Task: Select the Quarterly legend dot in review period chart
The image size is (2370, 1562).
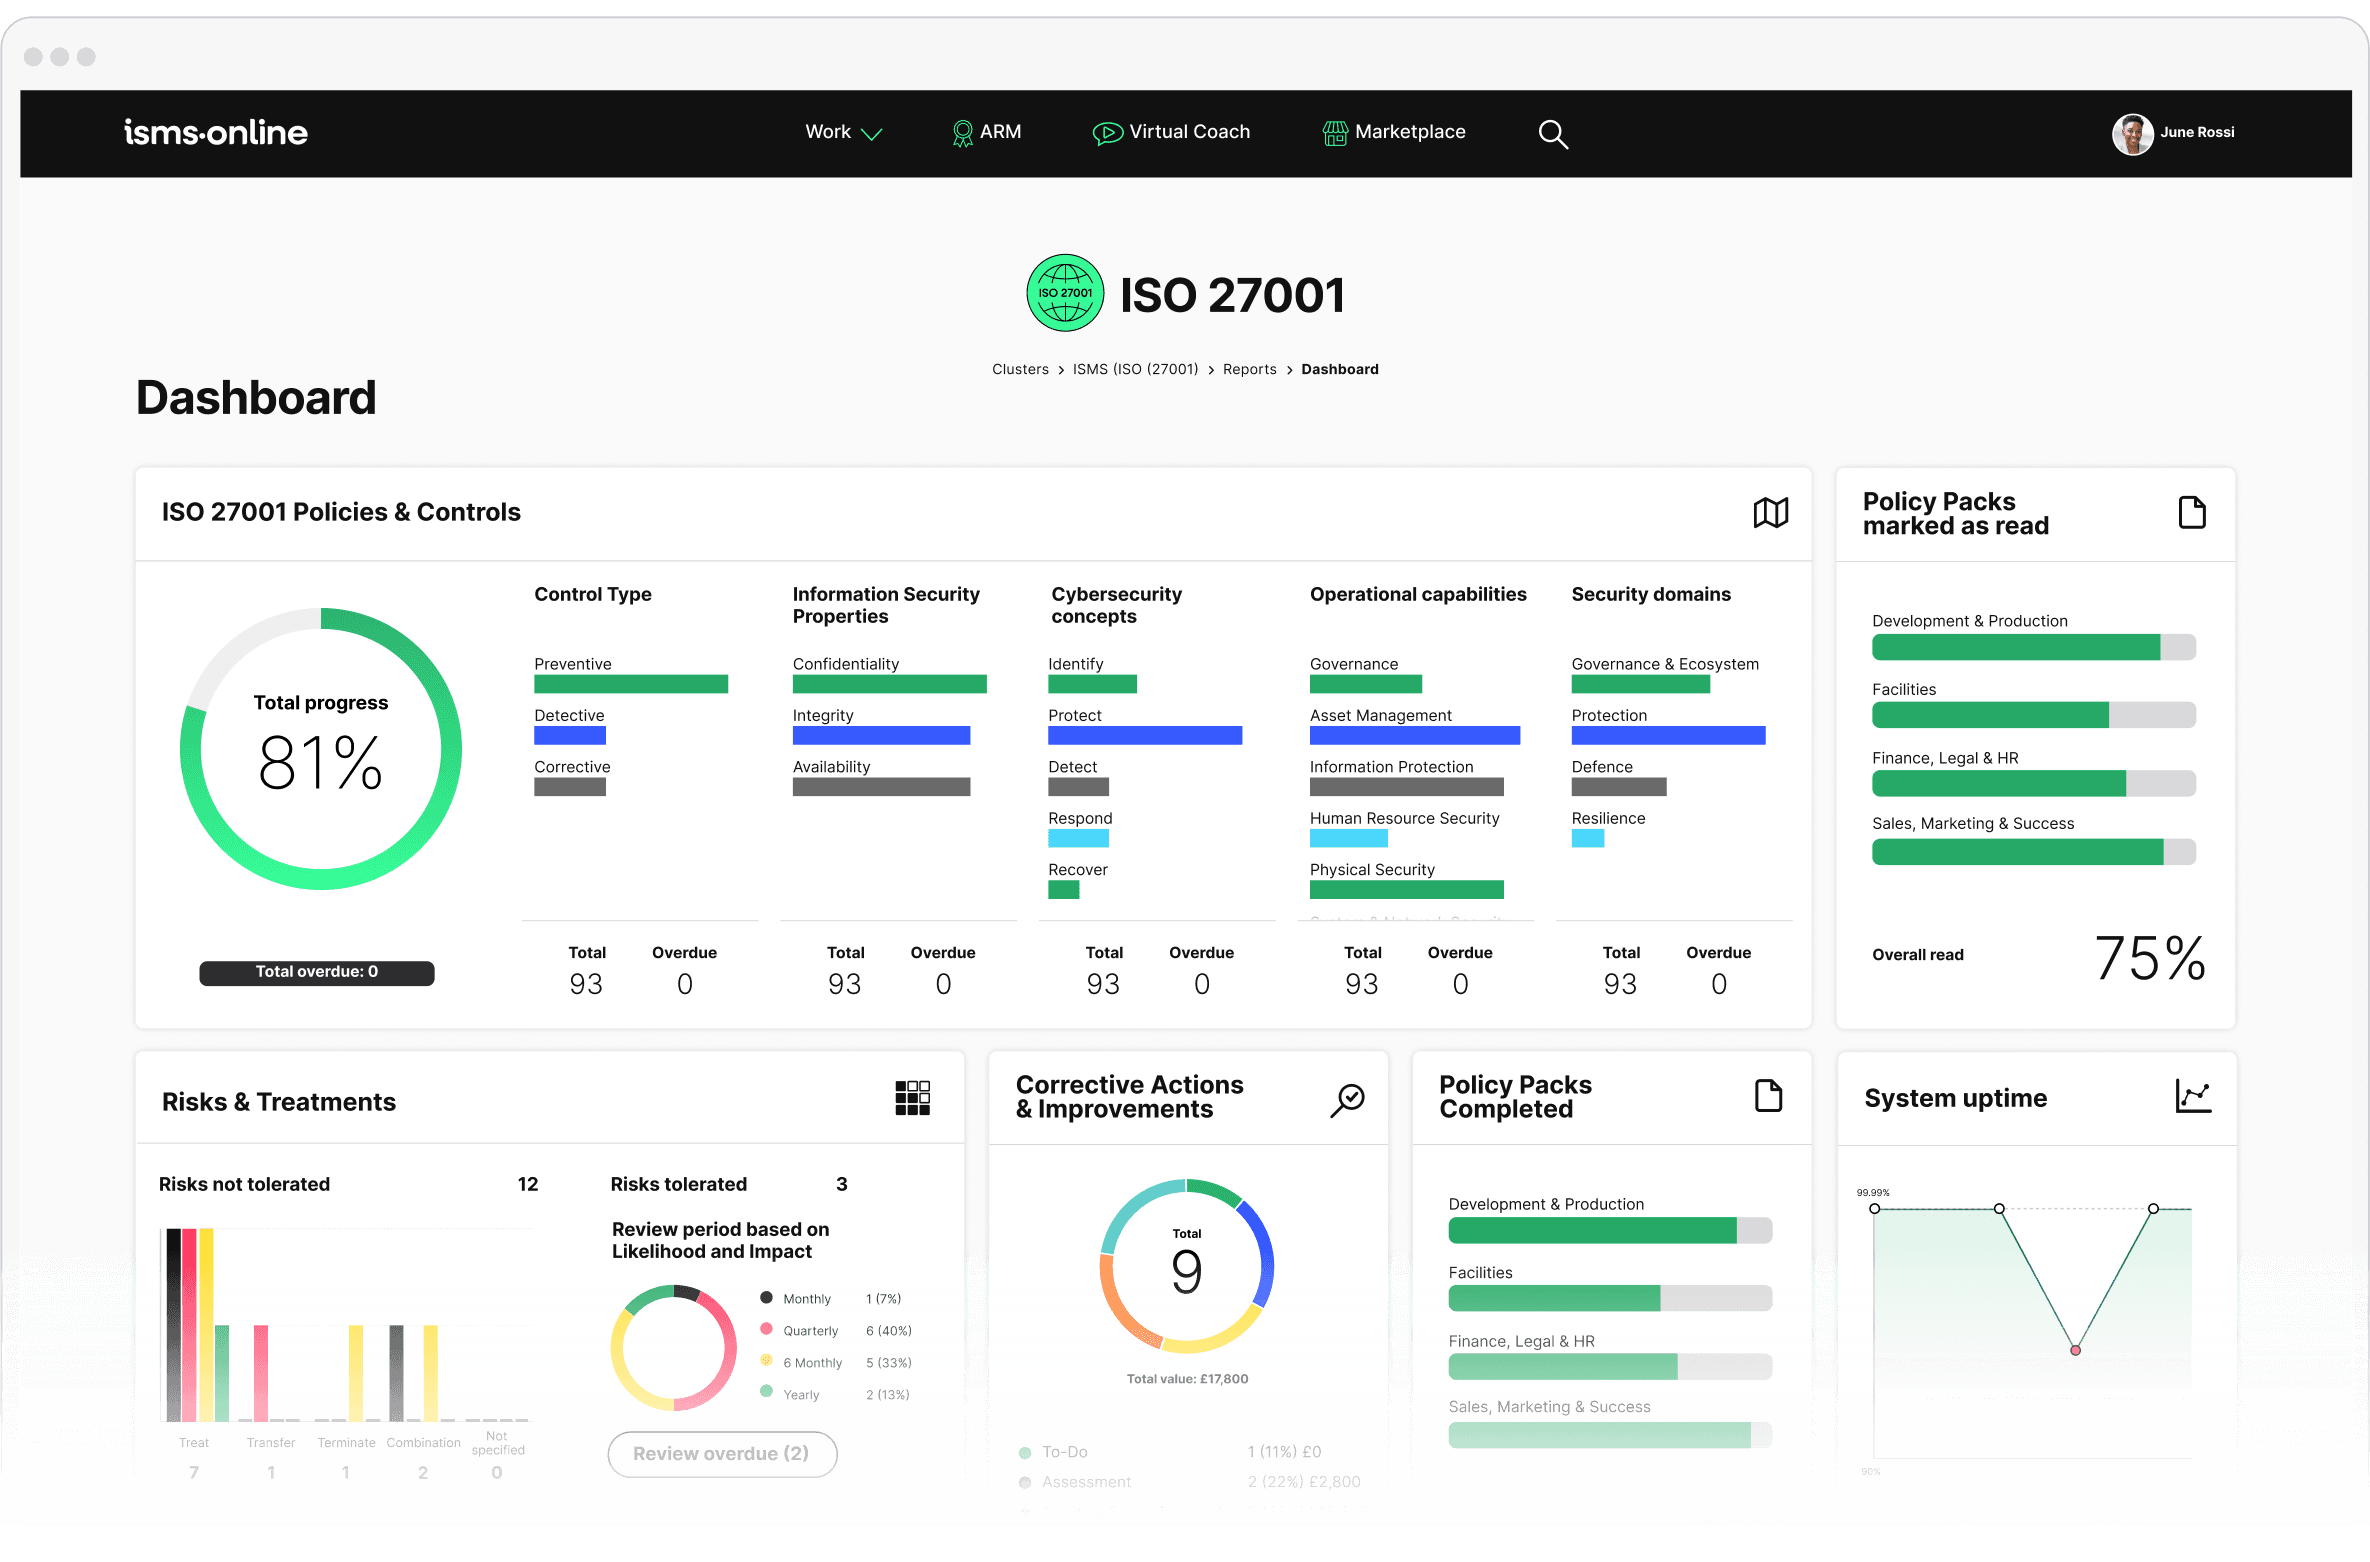Action: click(x=767, y=1330)
